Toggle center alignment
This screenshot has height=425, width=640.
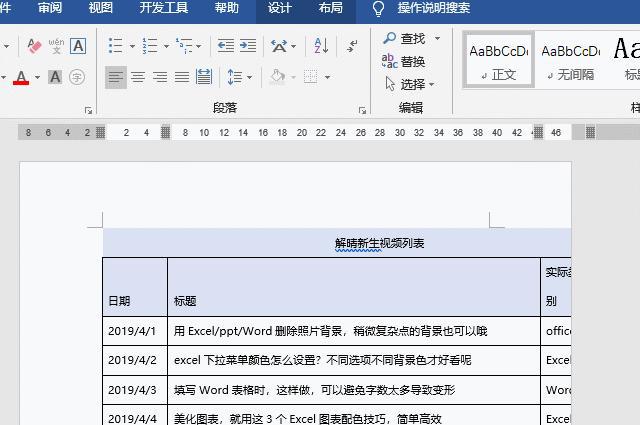[x=138, y=77]
